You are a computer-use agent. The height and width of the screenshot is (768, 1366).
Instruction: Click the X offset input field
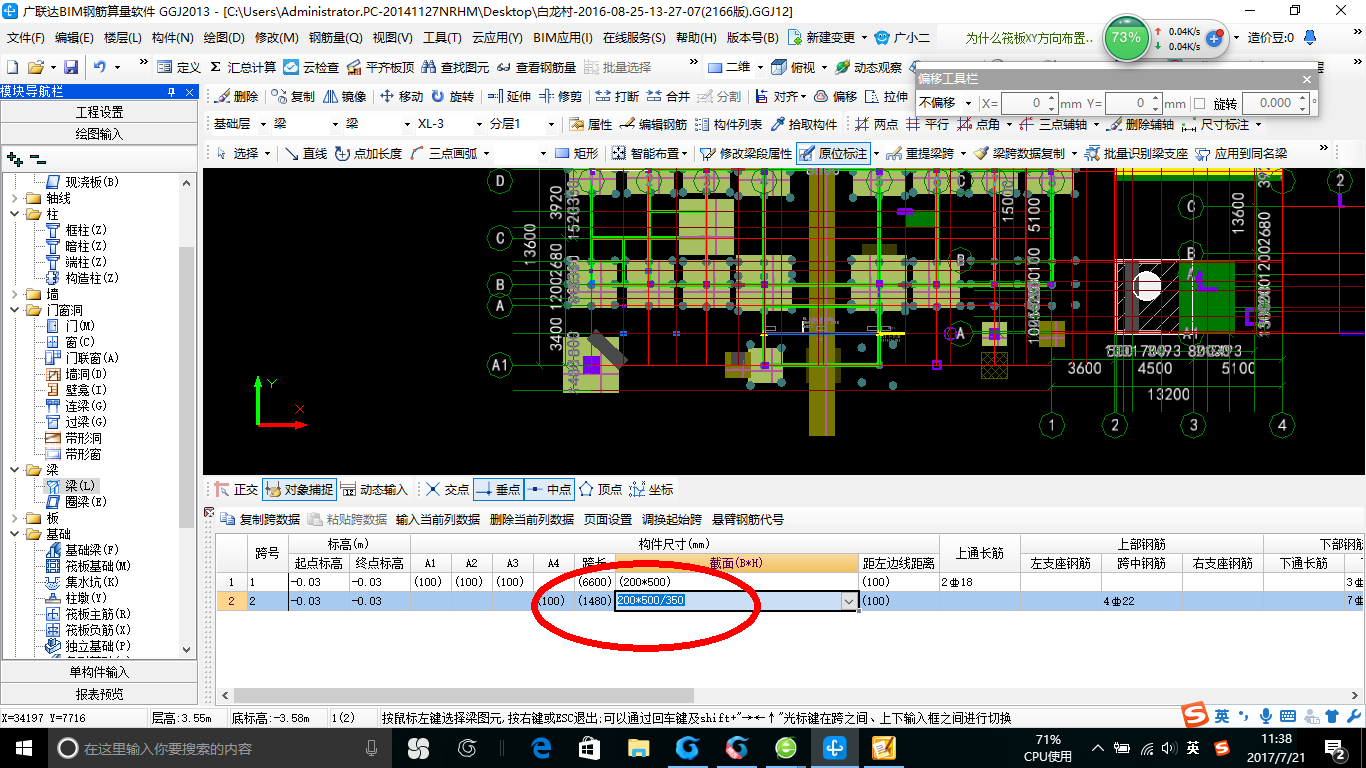1025,103
